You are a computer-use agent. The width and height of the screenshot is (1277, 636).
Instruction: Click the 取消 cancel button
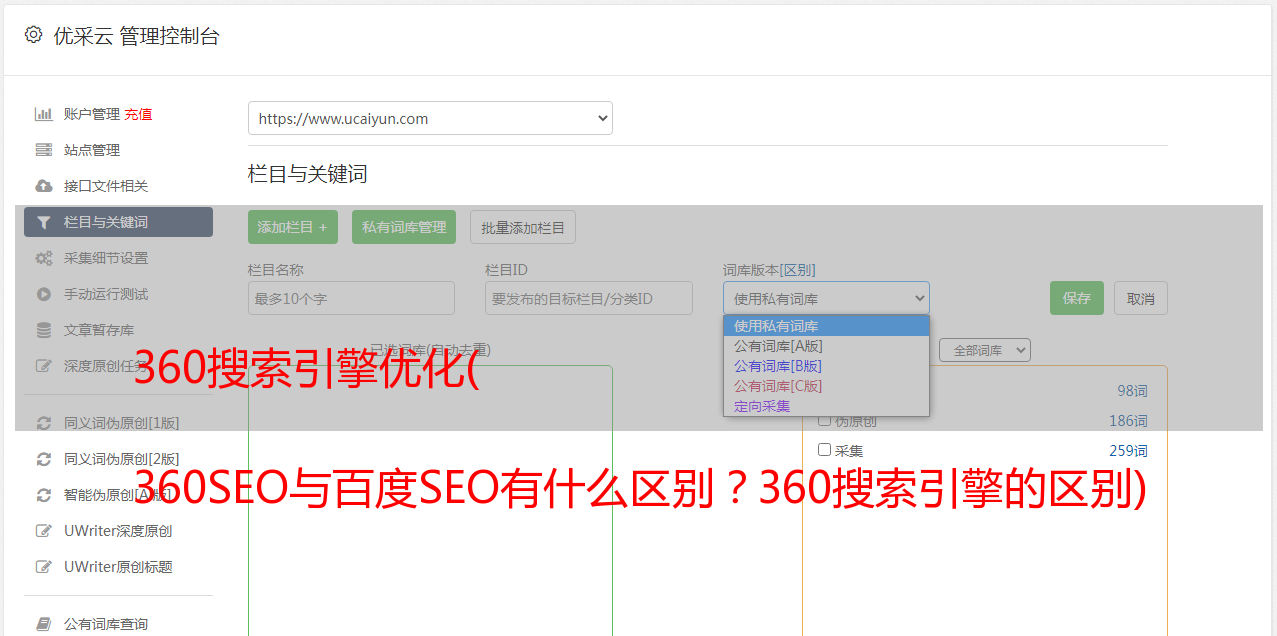(1141, 298)
